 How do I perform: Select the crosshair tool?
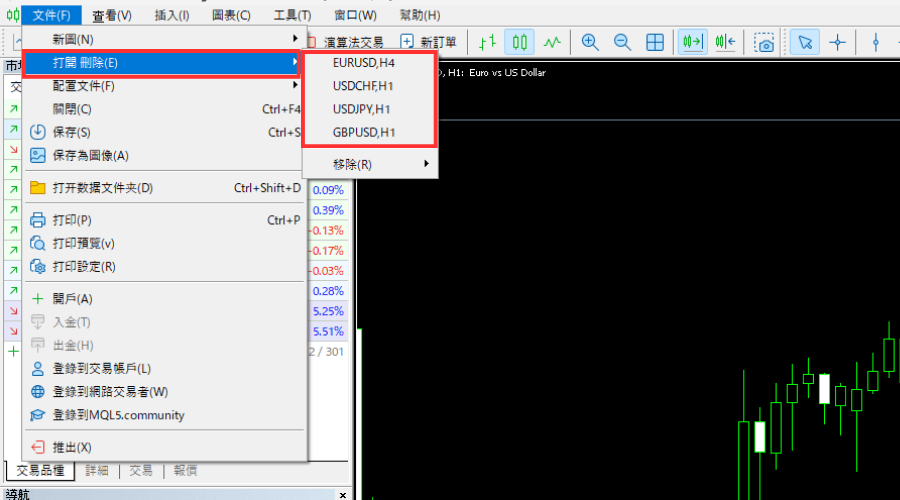pos(837,42)
